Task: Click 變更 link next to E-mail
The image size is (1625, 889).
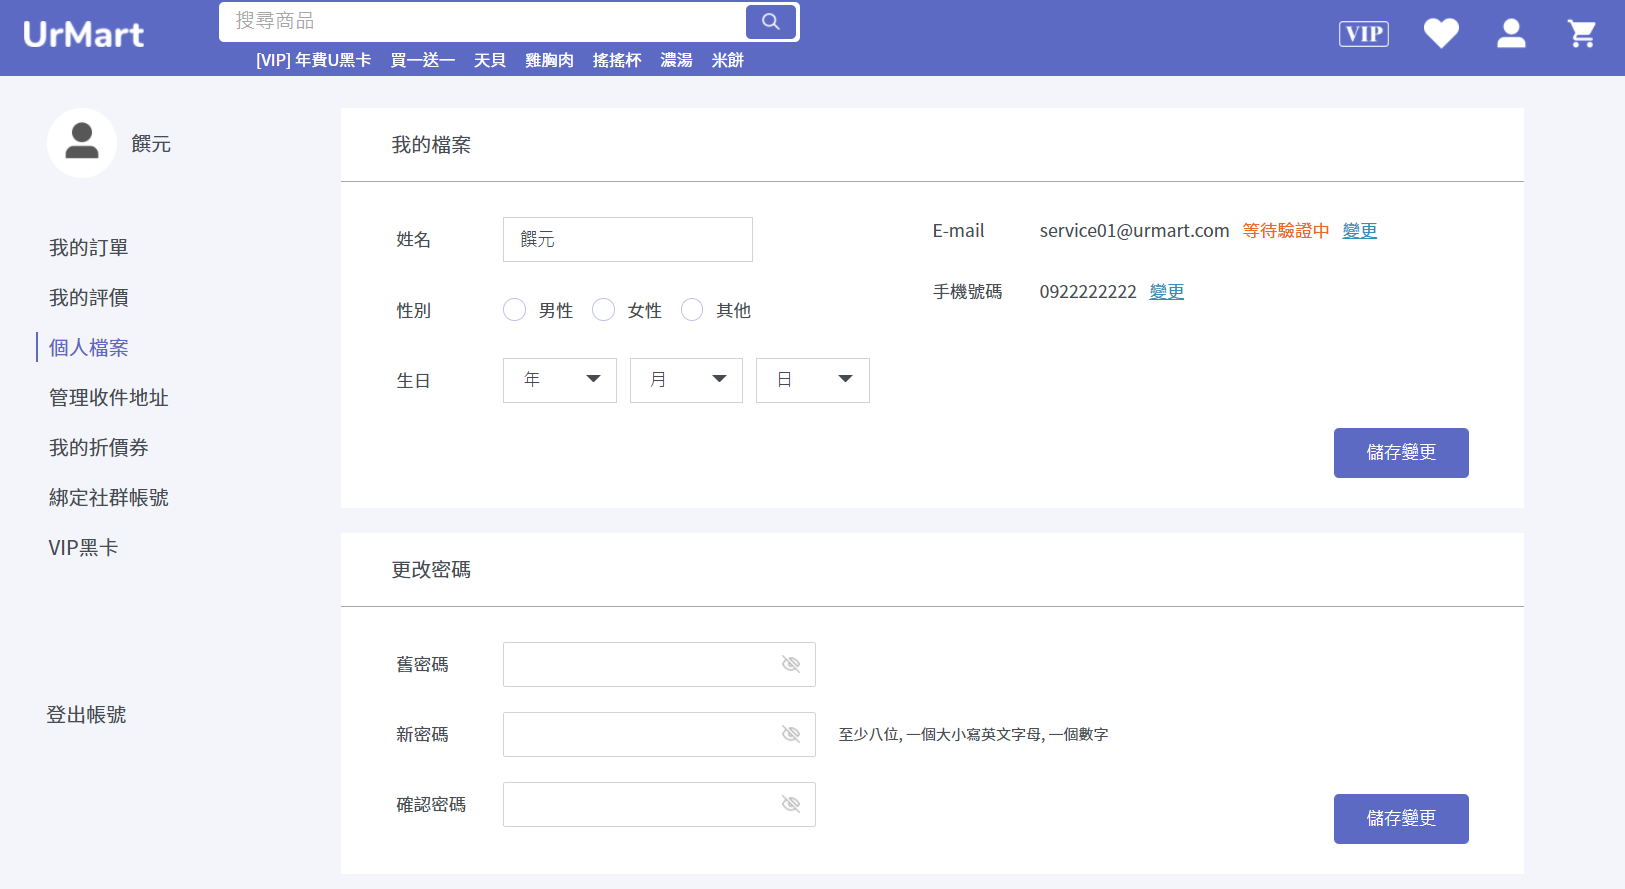Action: pos(1360,231)
